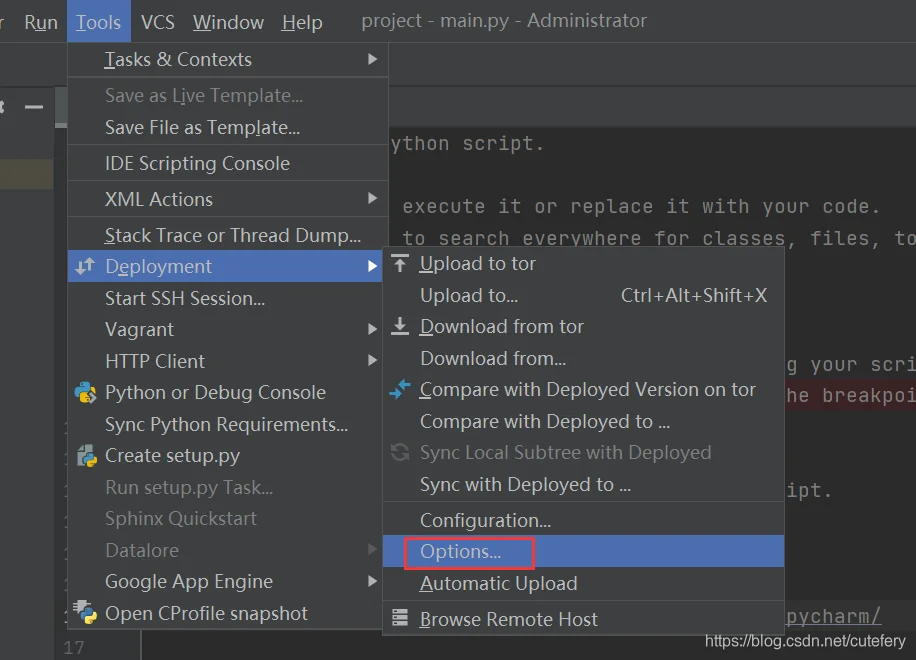Toggle Automatic Upload in Deployment submenu
Image resolution: width=916 pixels, height=660 pixels.
pyautogui.click(x=498, y=583)
